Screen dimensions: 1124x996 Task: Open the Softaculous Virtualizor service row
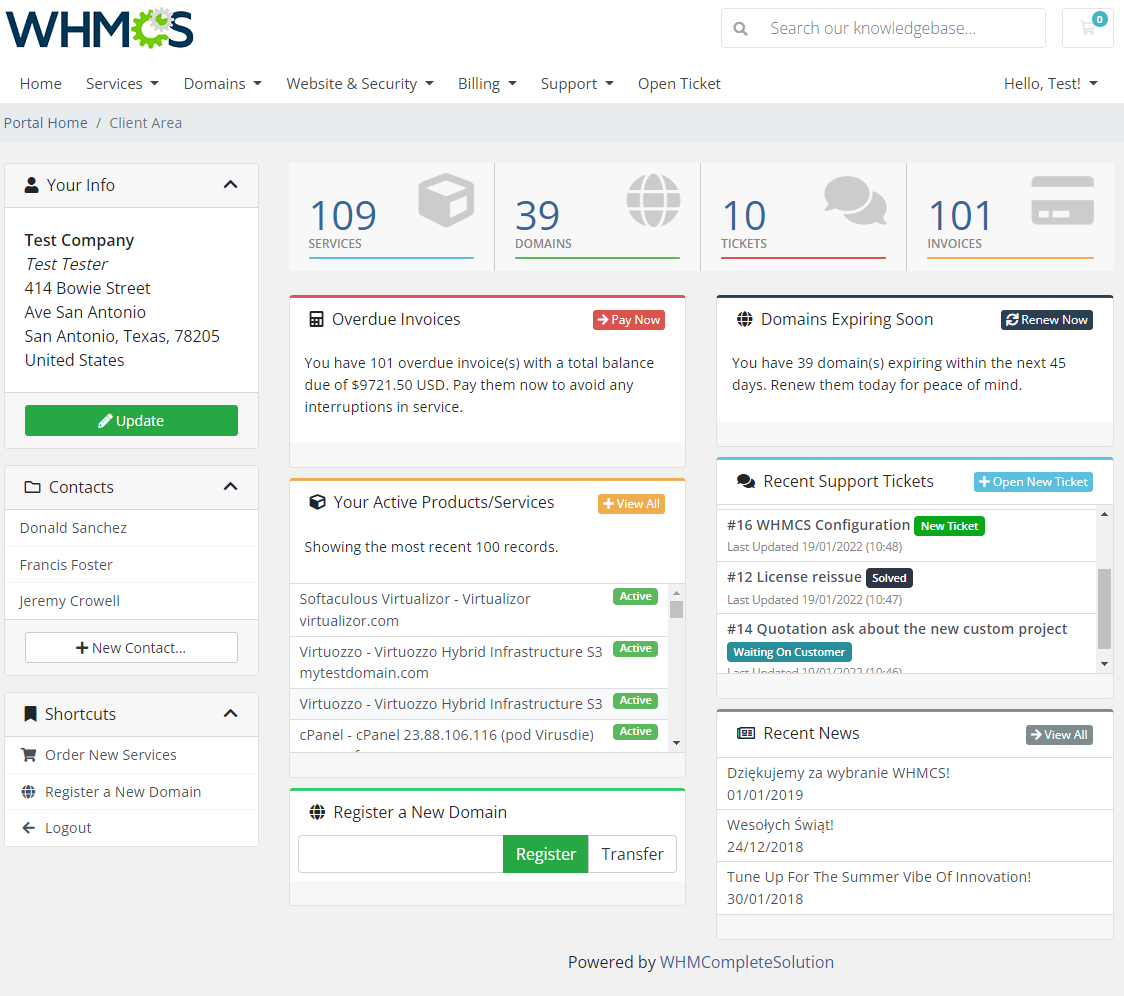pyautogui.click(x=479, y=610)
